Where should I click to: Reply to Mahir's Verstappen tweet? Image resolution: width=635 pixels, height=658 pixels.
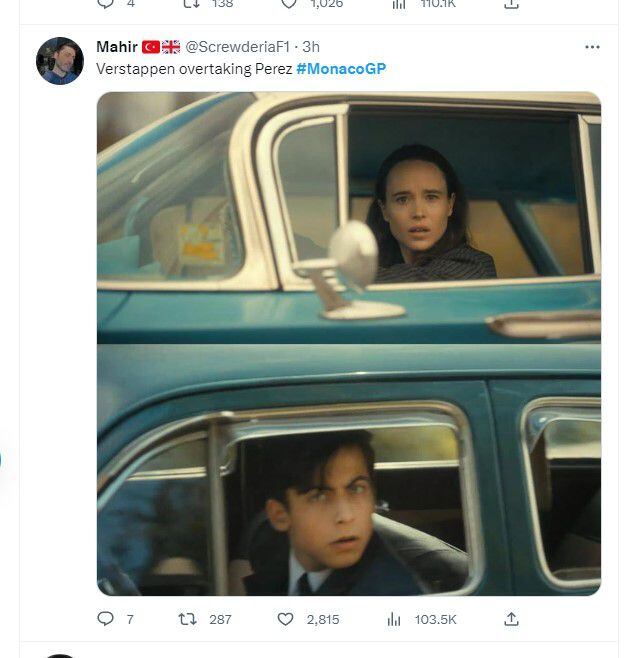coord(106,620)
